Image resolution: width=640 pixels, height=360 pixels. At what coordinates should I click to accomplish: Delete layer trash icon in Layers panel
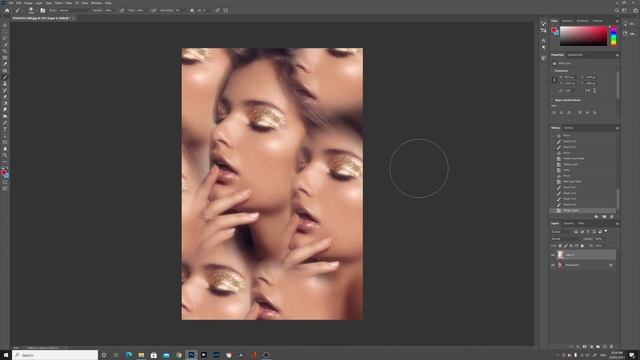[x=611, y=347]
